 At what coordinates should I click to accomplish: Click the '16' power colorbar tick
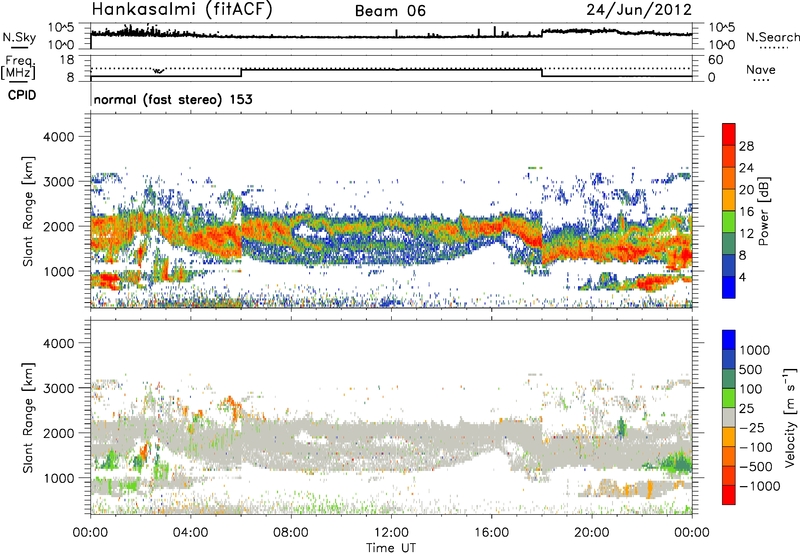coord(746,212)
